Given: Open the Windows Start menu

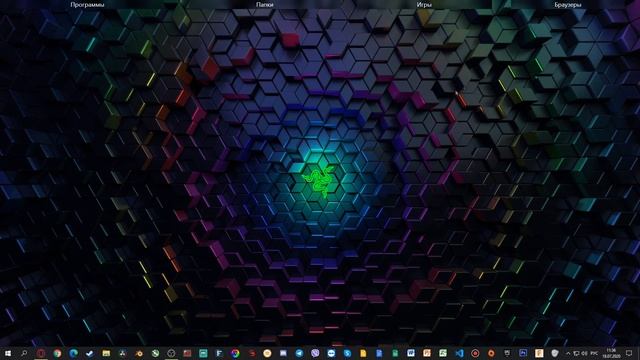Looking at the screenshot, I should coord(8,353).
